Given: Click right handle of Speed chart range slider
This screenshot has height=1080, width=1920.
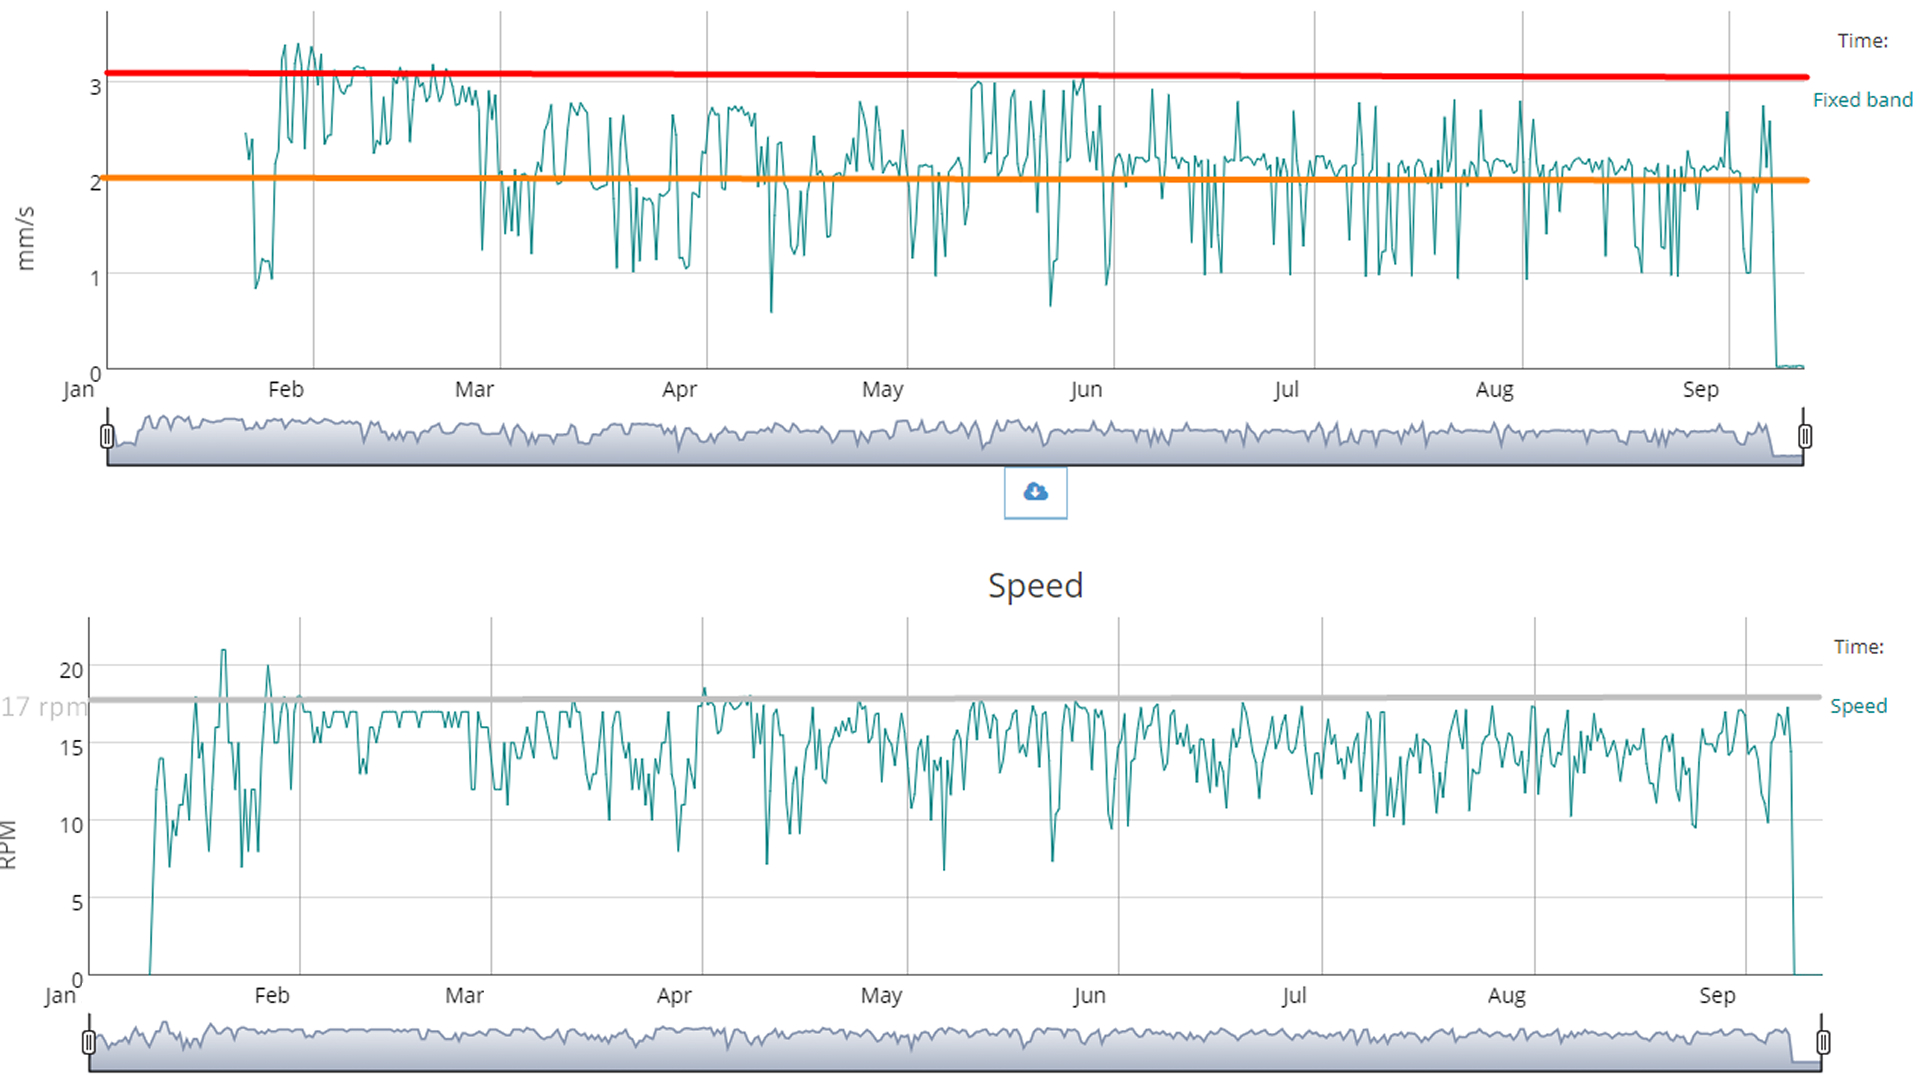Looking at the screenshot, I should coord(1823,1043).
